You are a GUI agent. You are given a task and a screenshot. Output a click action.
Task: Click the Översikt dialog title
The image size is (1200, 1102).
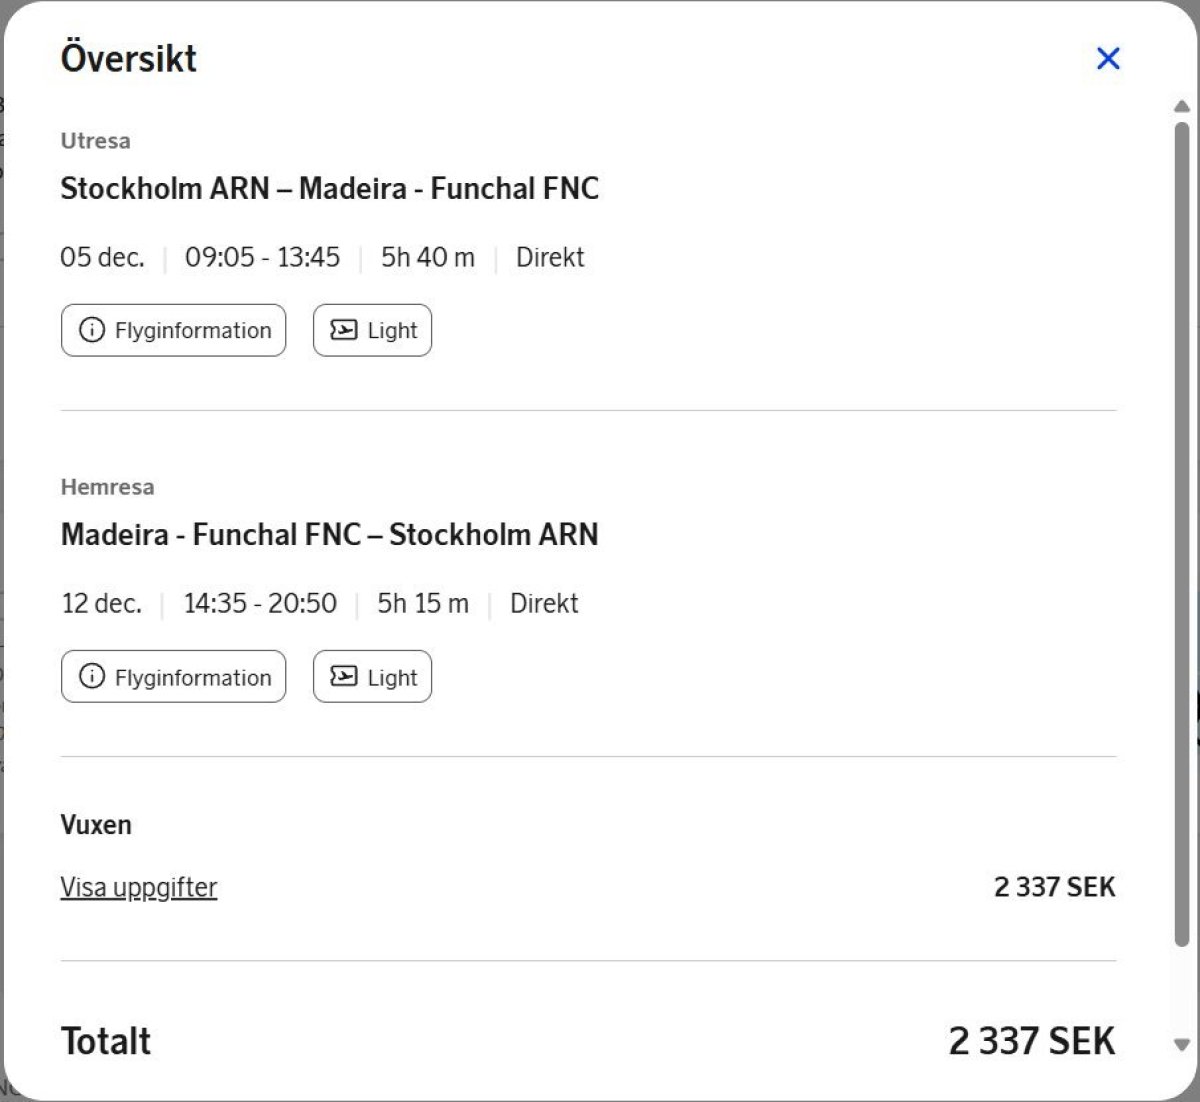129,58
